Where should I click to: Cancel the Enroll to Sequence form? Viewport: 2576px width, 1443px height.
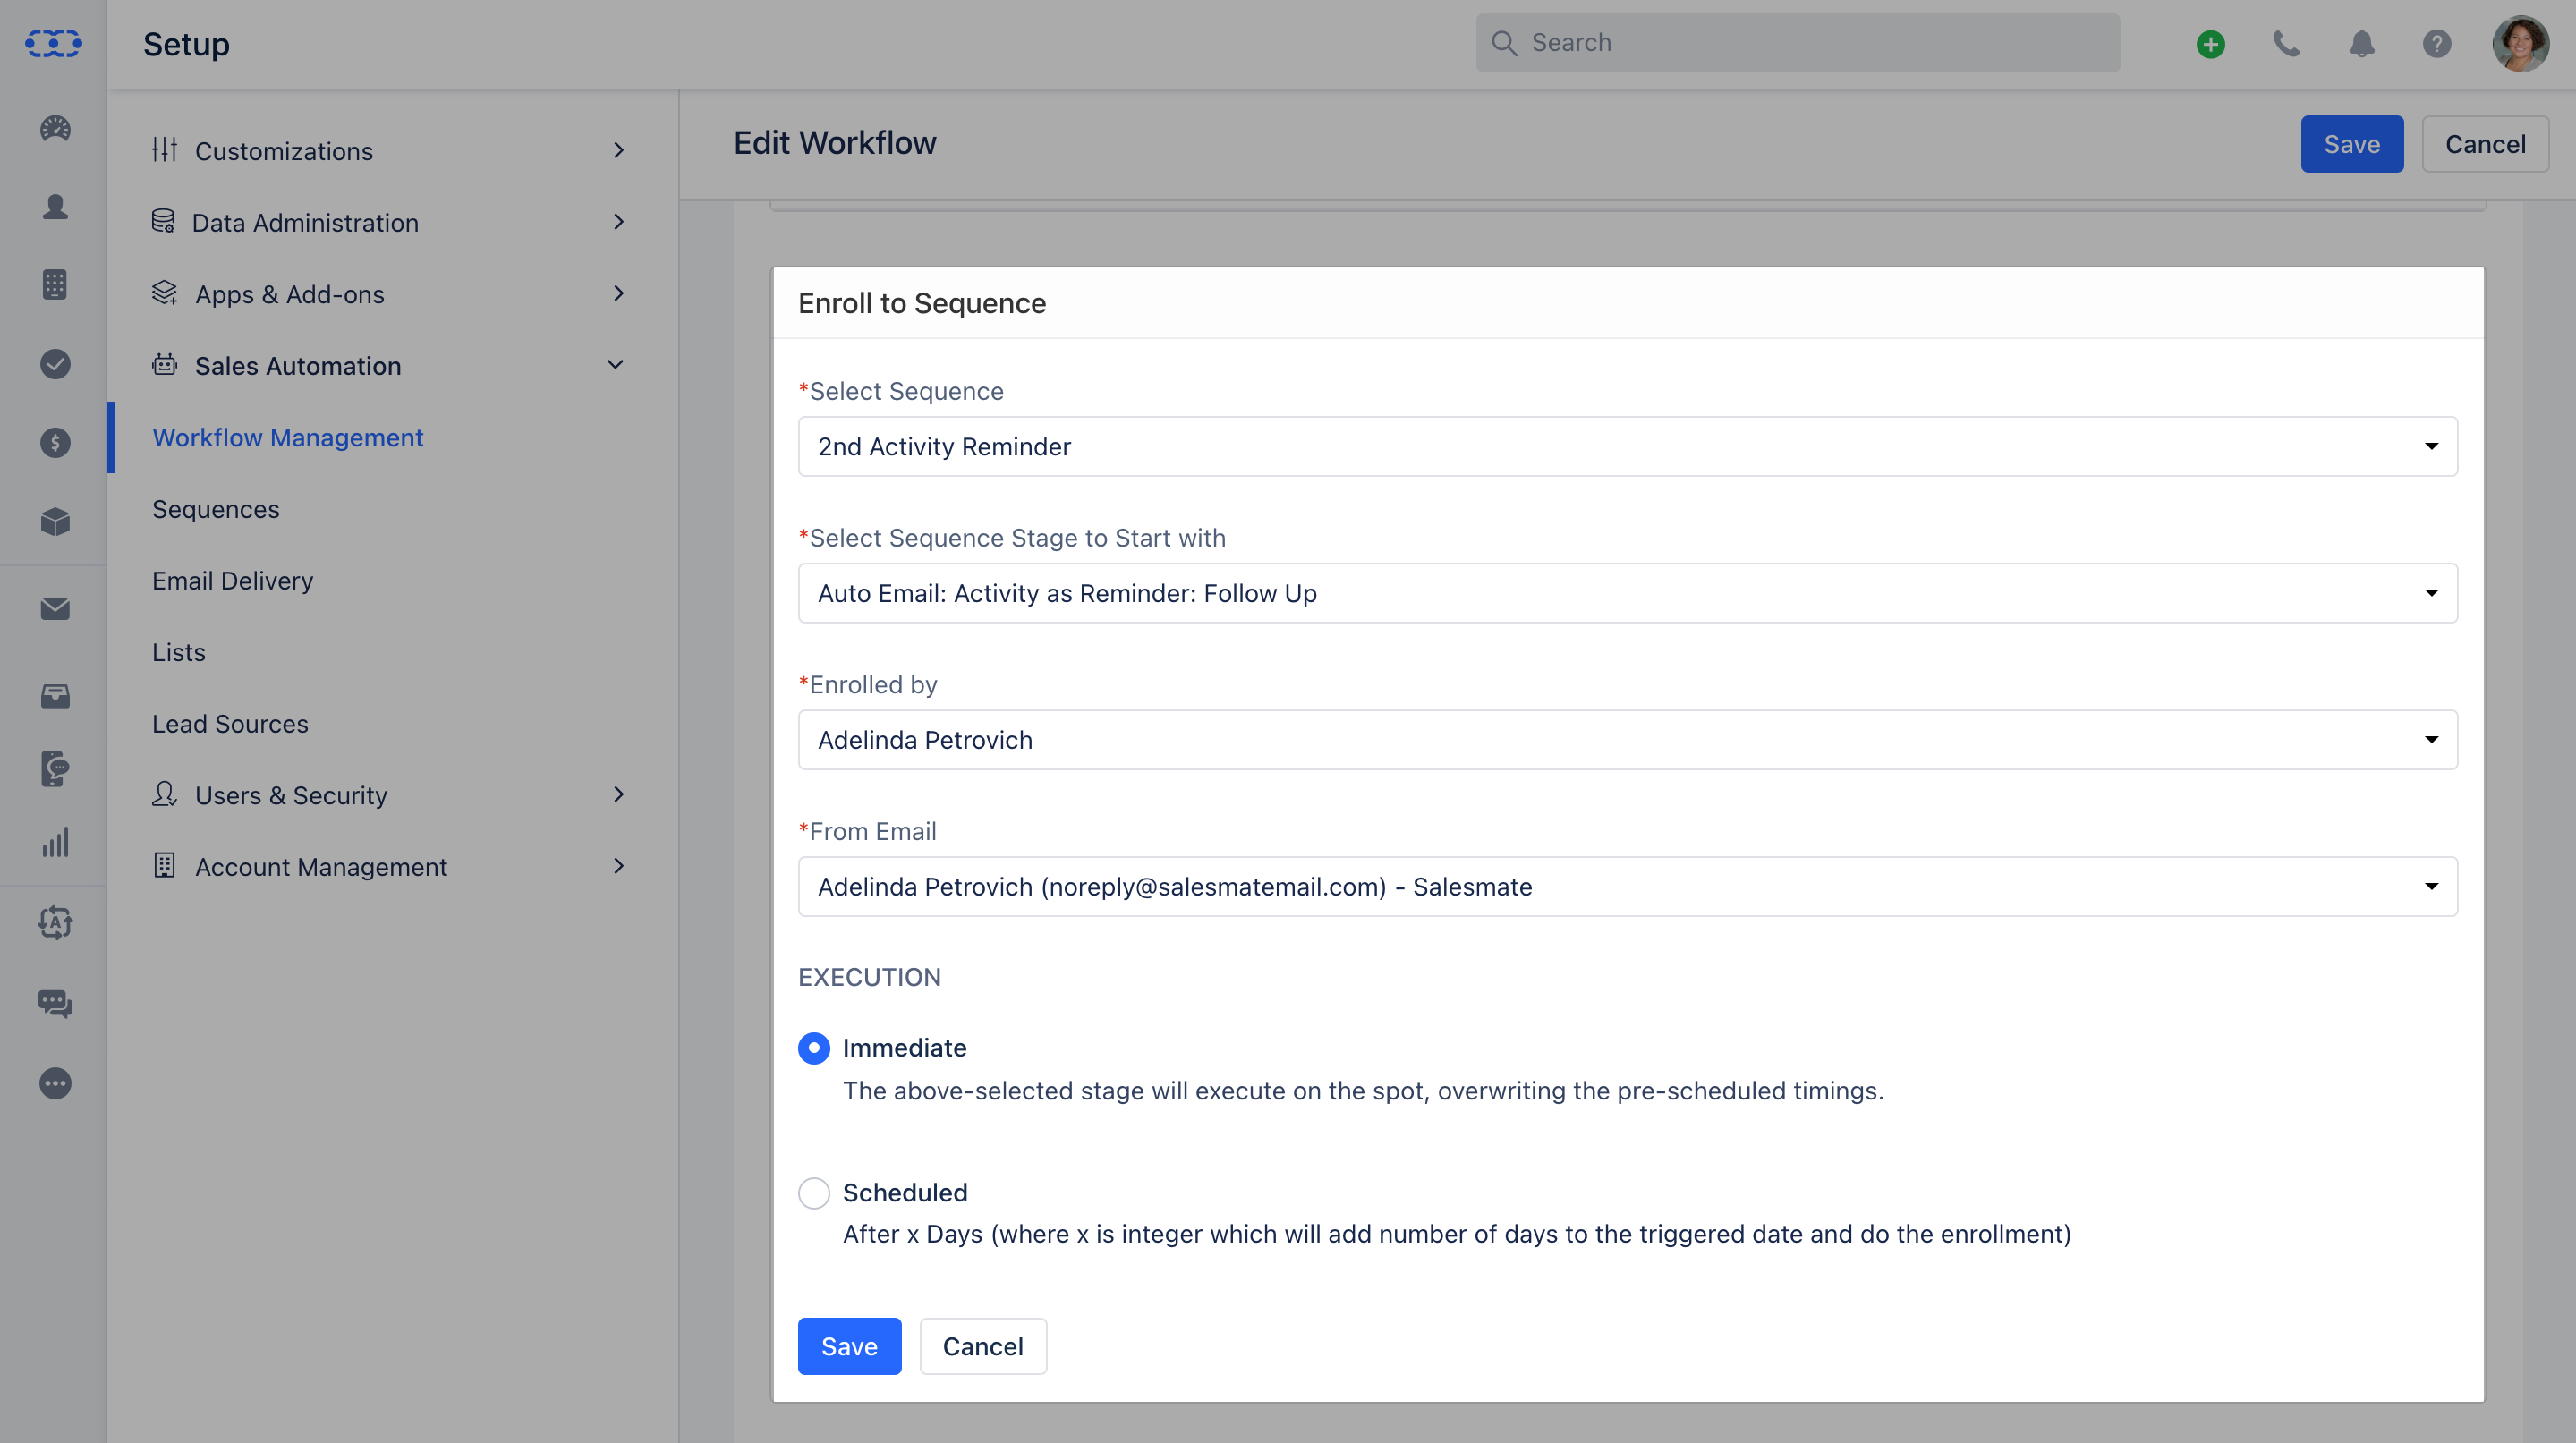click(982, 1346)
